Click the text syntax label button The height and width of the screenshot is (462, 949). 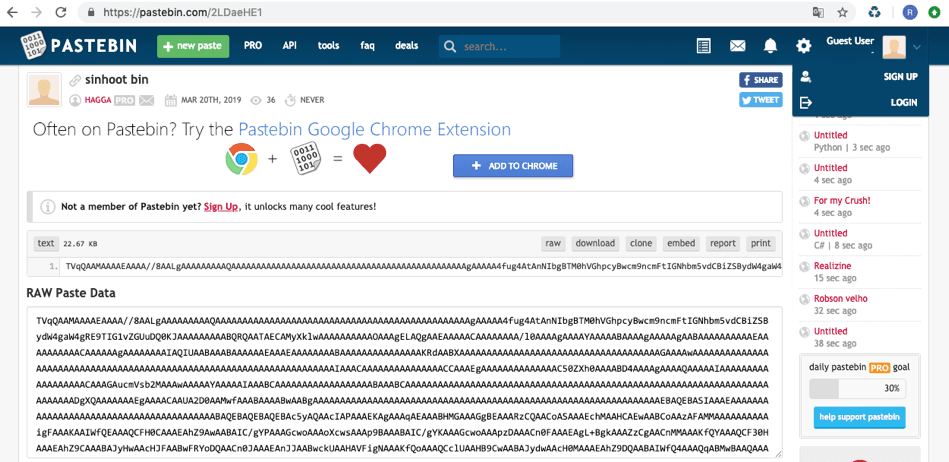point(46,243)
